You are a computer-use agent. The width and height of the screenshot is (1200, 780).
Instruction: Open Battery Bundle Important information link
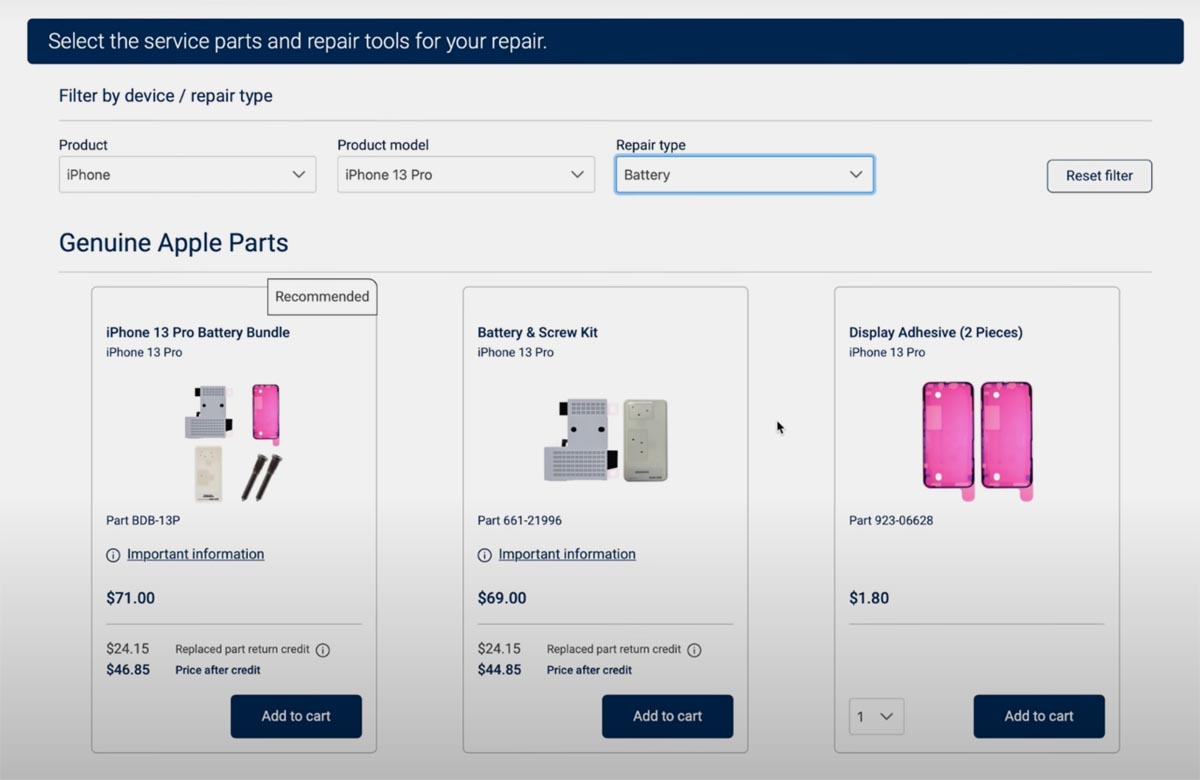point(196,554)
